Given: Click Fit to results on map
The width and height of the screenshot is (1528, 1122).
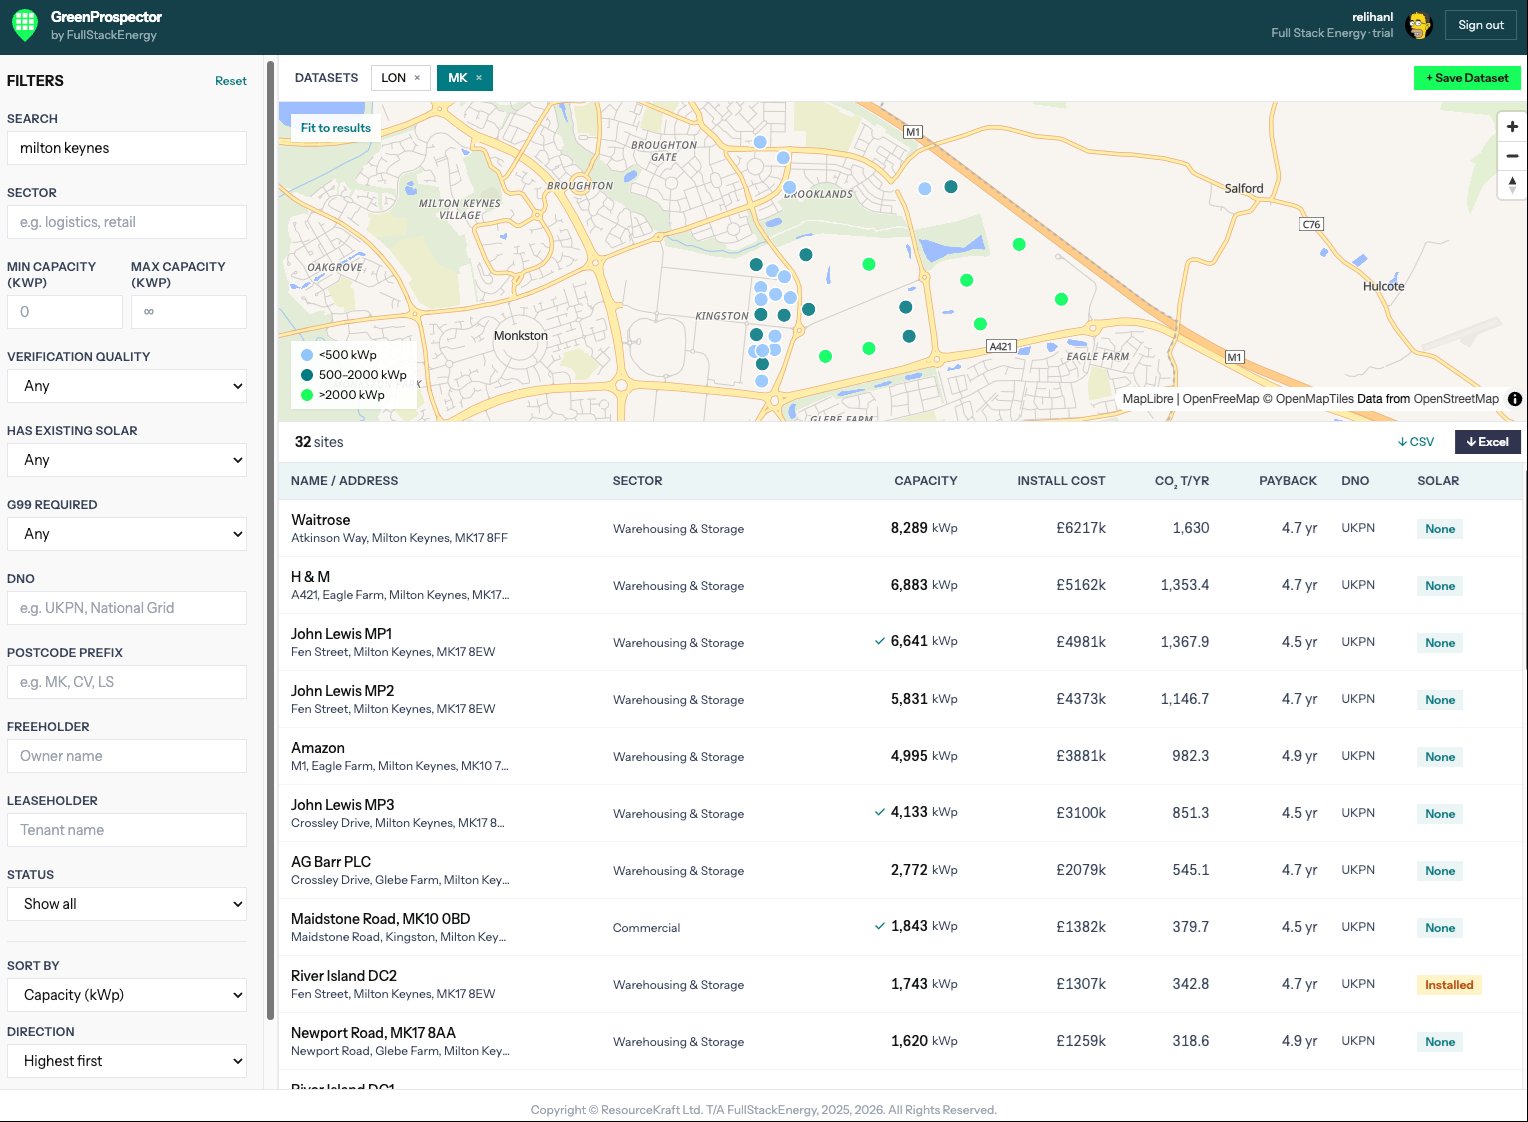Looking at the screenshot, I should pos(335,128).
